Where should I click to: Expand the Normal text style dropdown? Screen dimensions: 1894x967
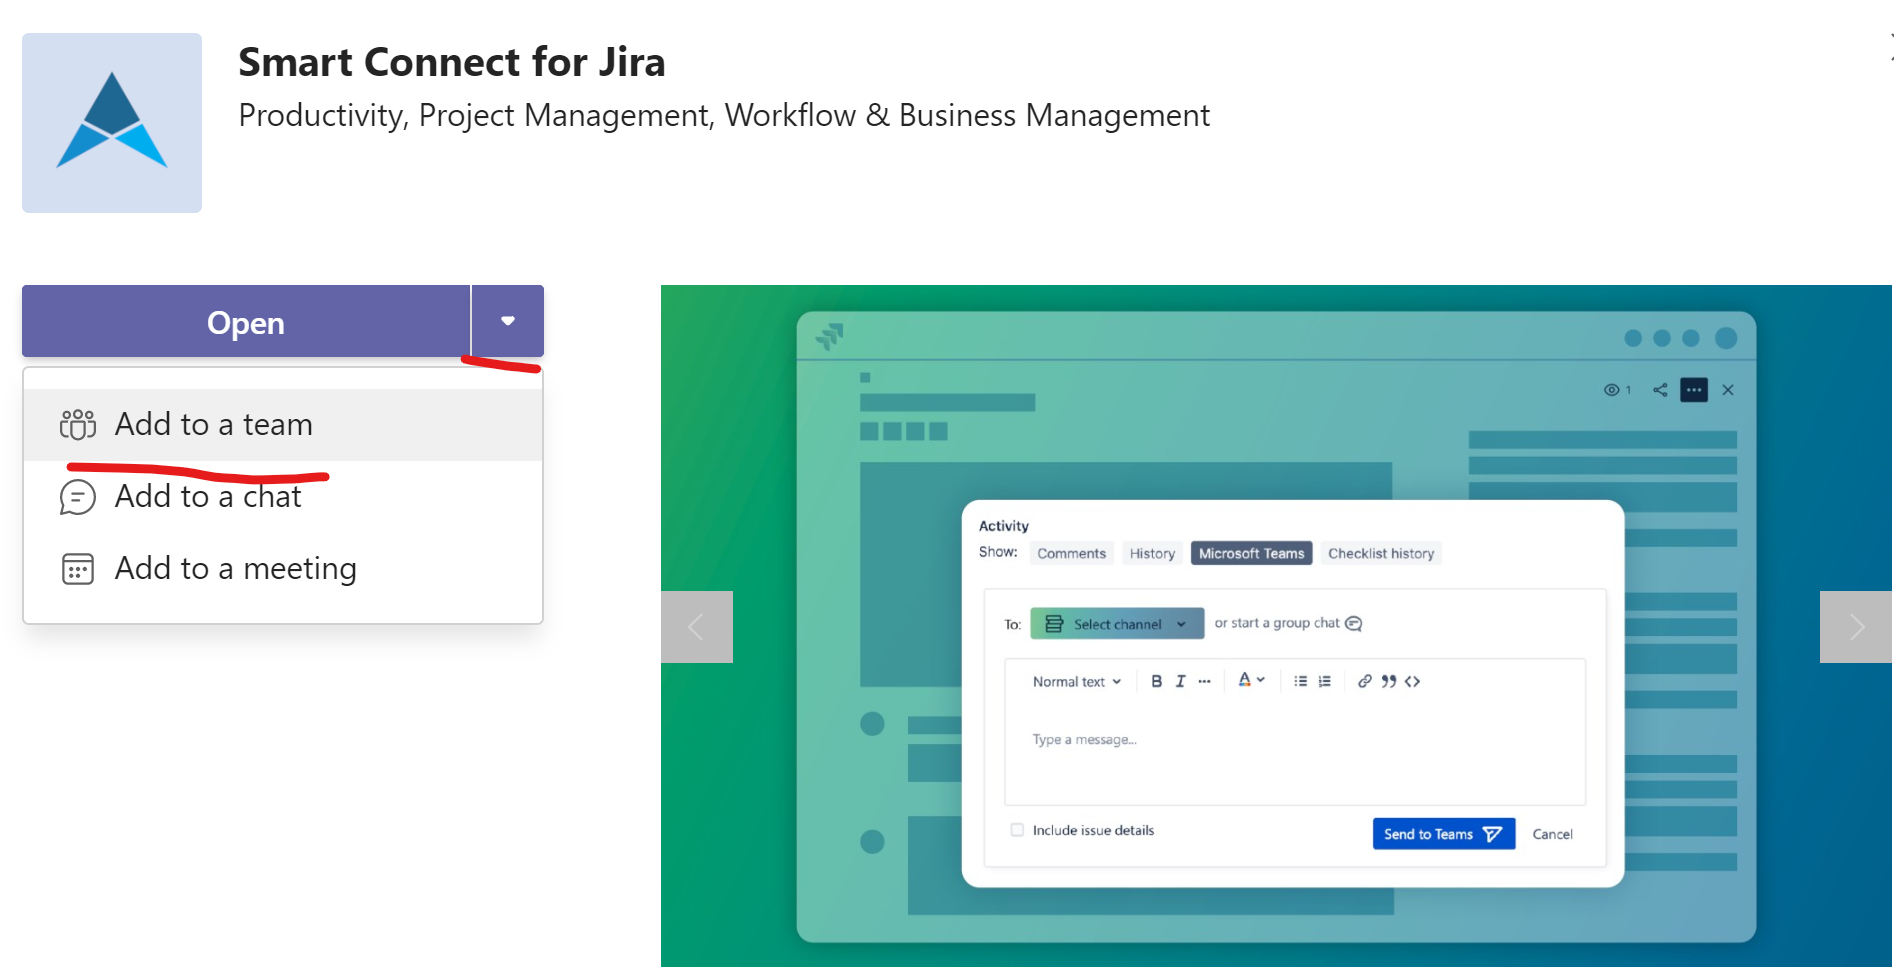click(x=1076, y=682)
